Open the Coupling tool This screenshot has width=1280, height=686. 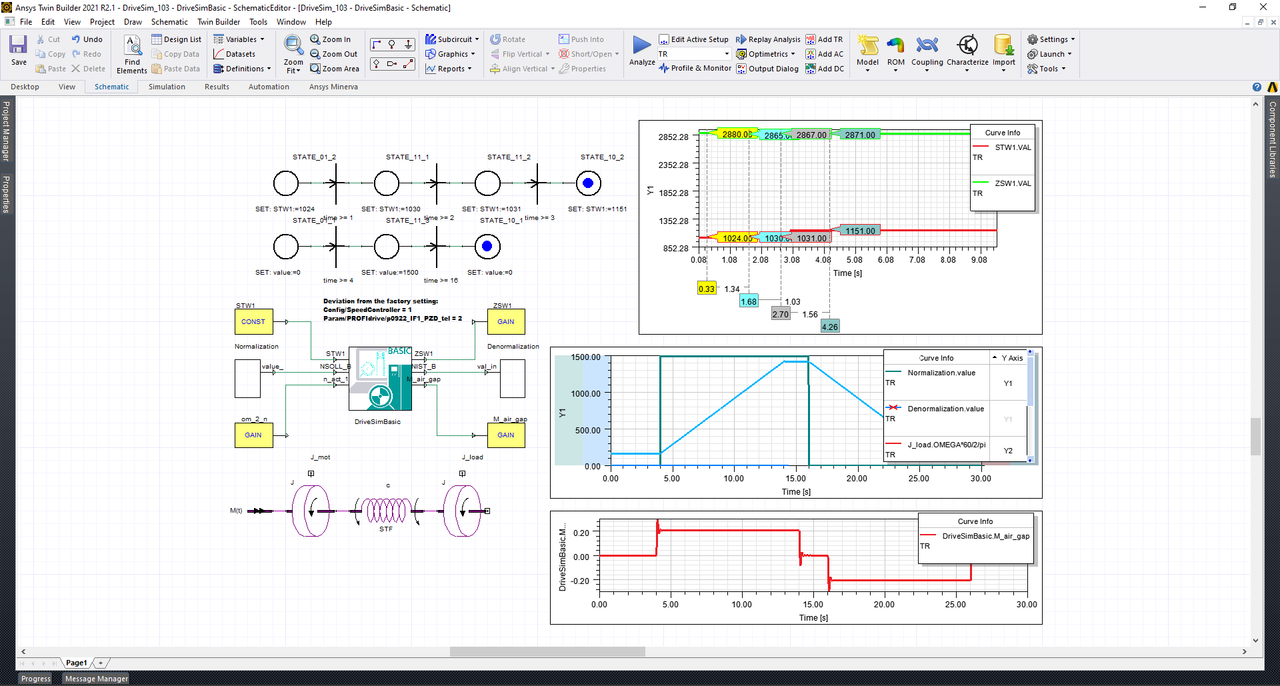(x=927, y=52)
